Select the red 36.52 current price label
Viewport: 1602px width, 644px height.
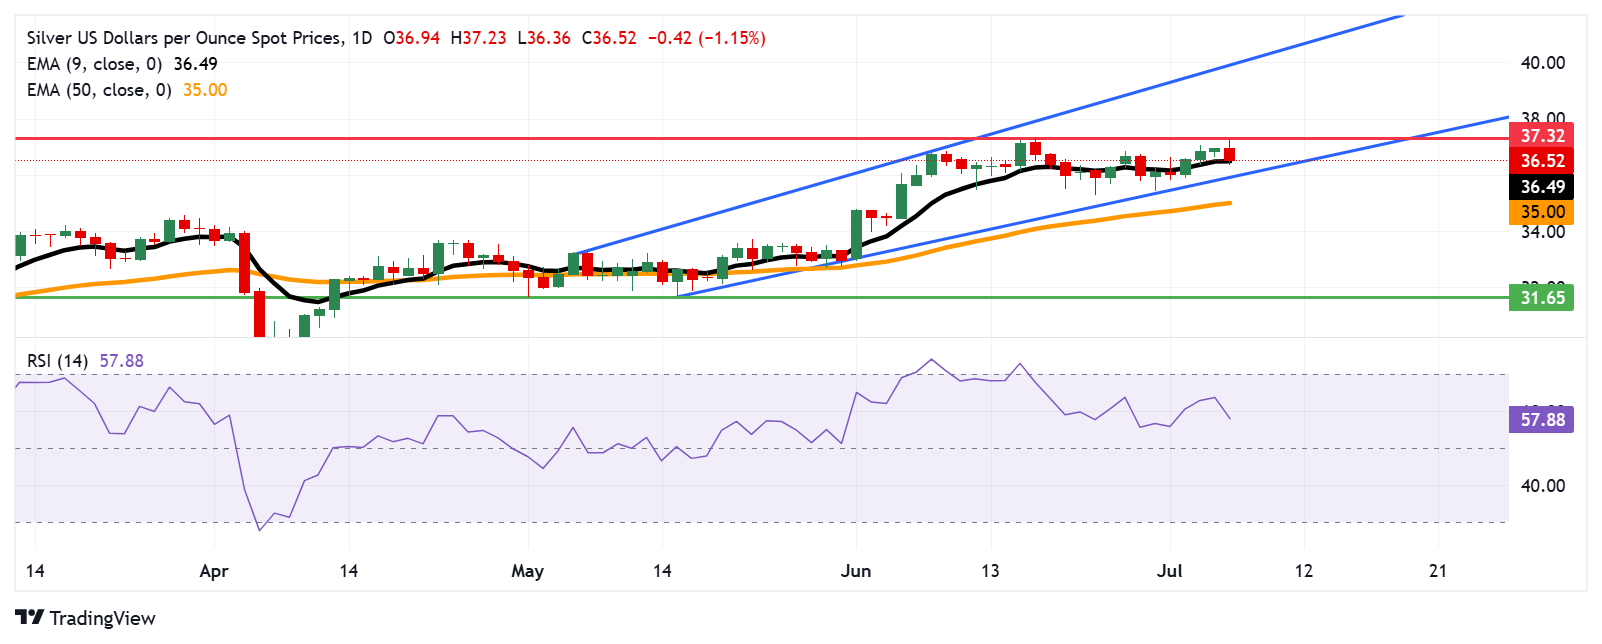(x=1541, y=161)
